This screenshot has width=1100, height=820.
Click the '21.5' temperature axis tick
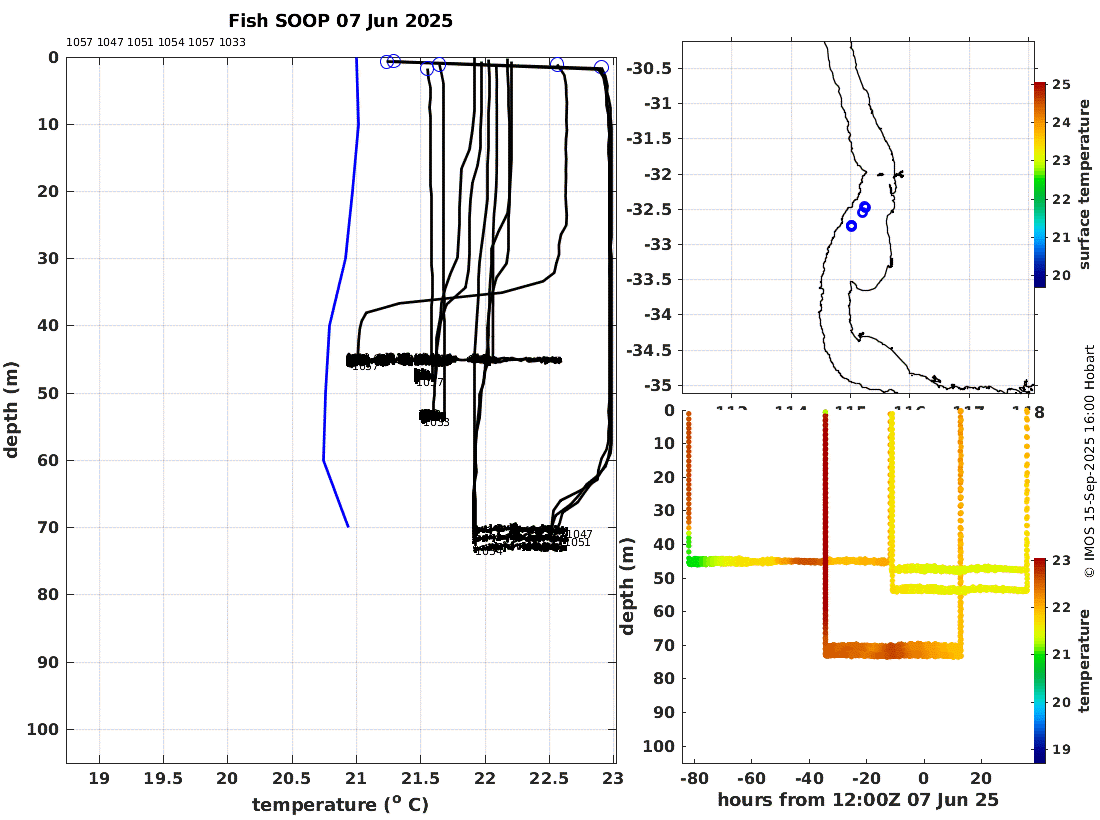click(x=420, y=779)
